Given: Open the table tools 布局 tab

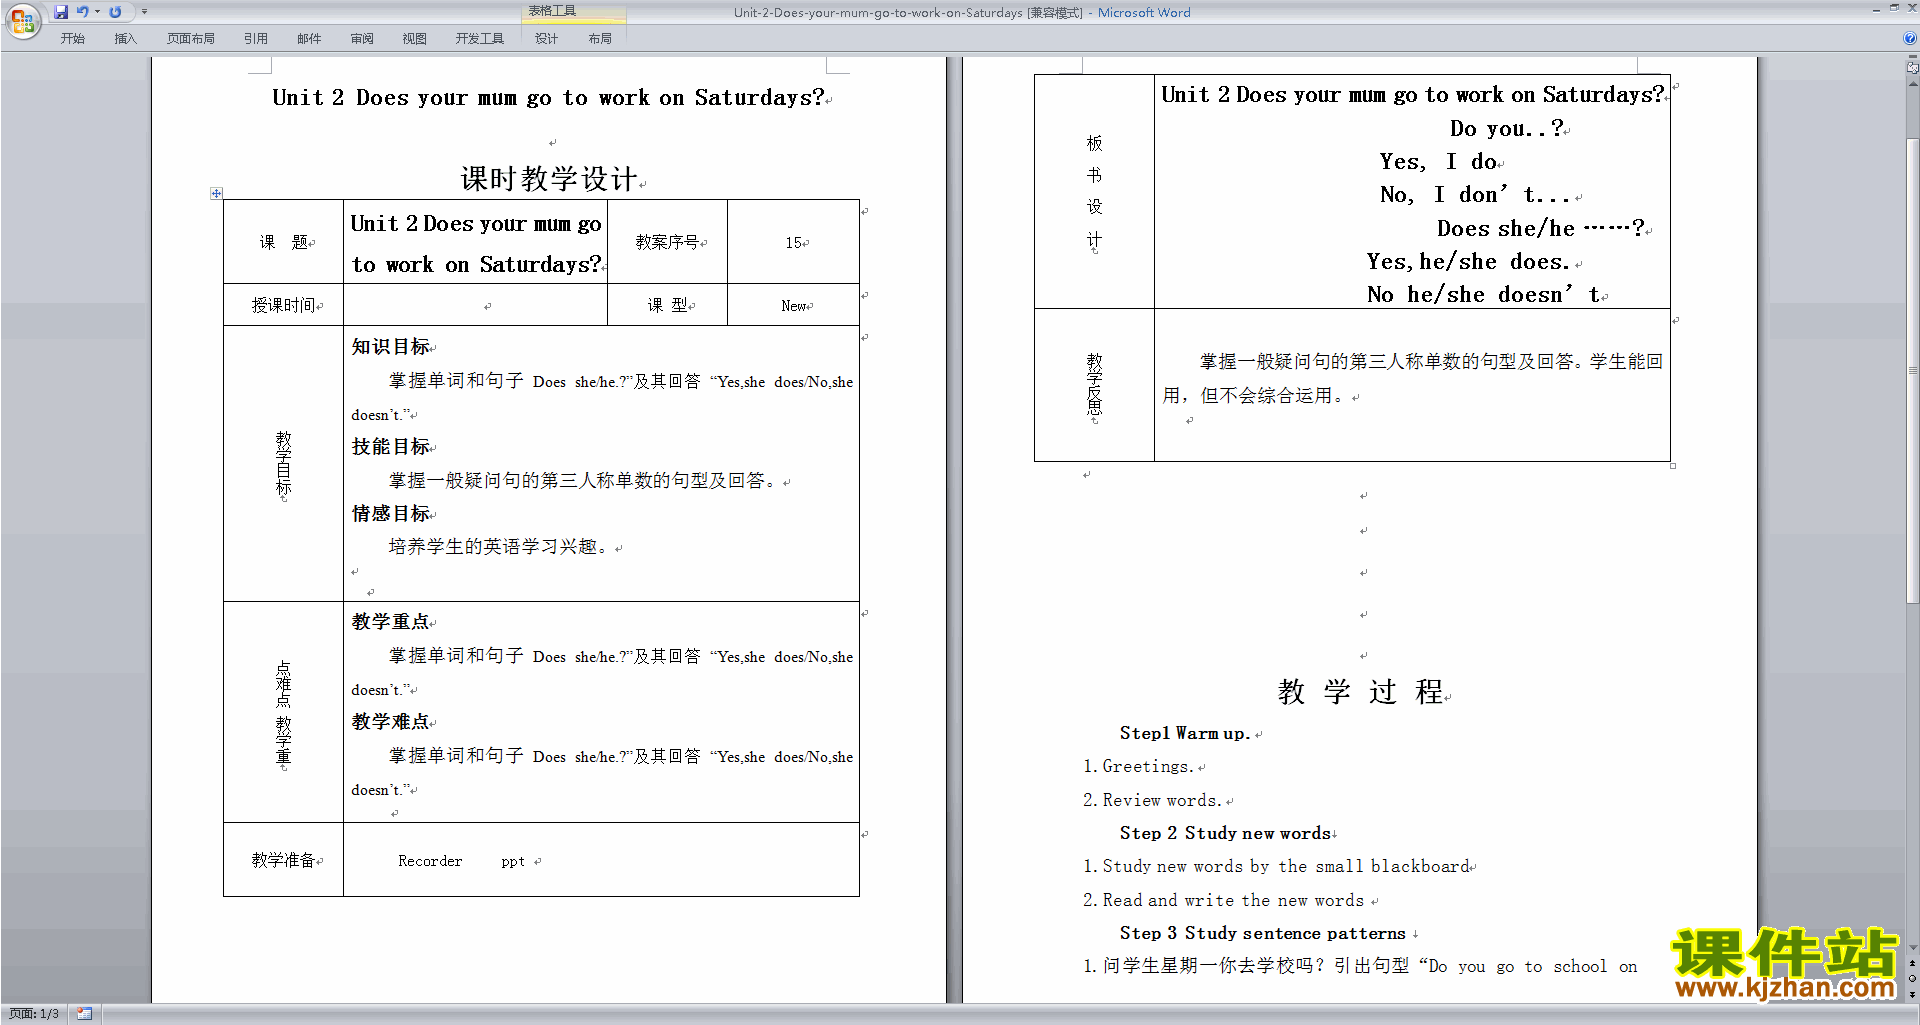Looking at the screenshot, I should tap(600, 39).
